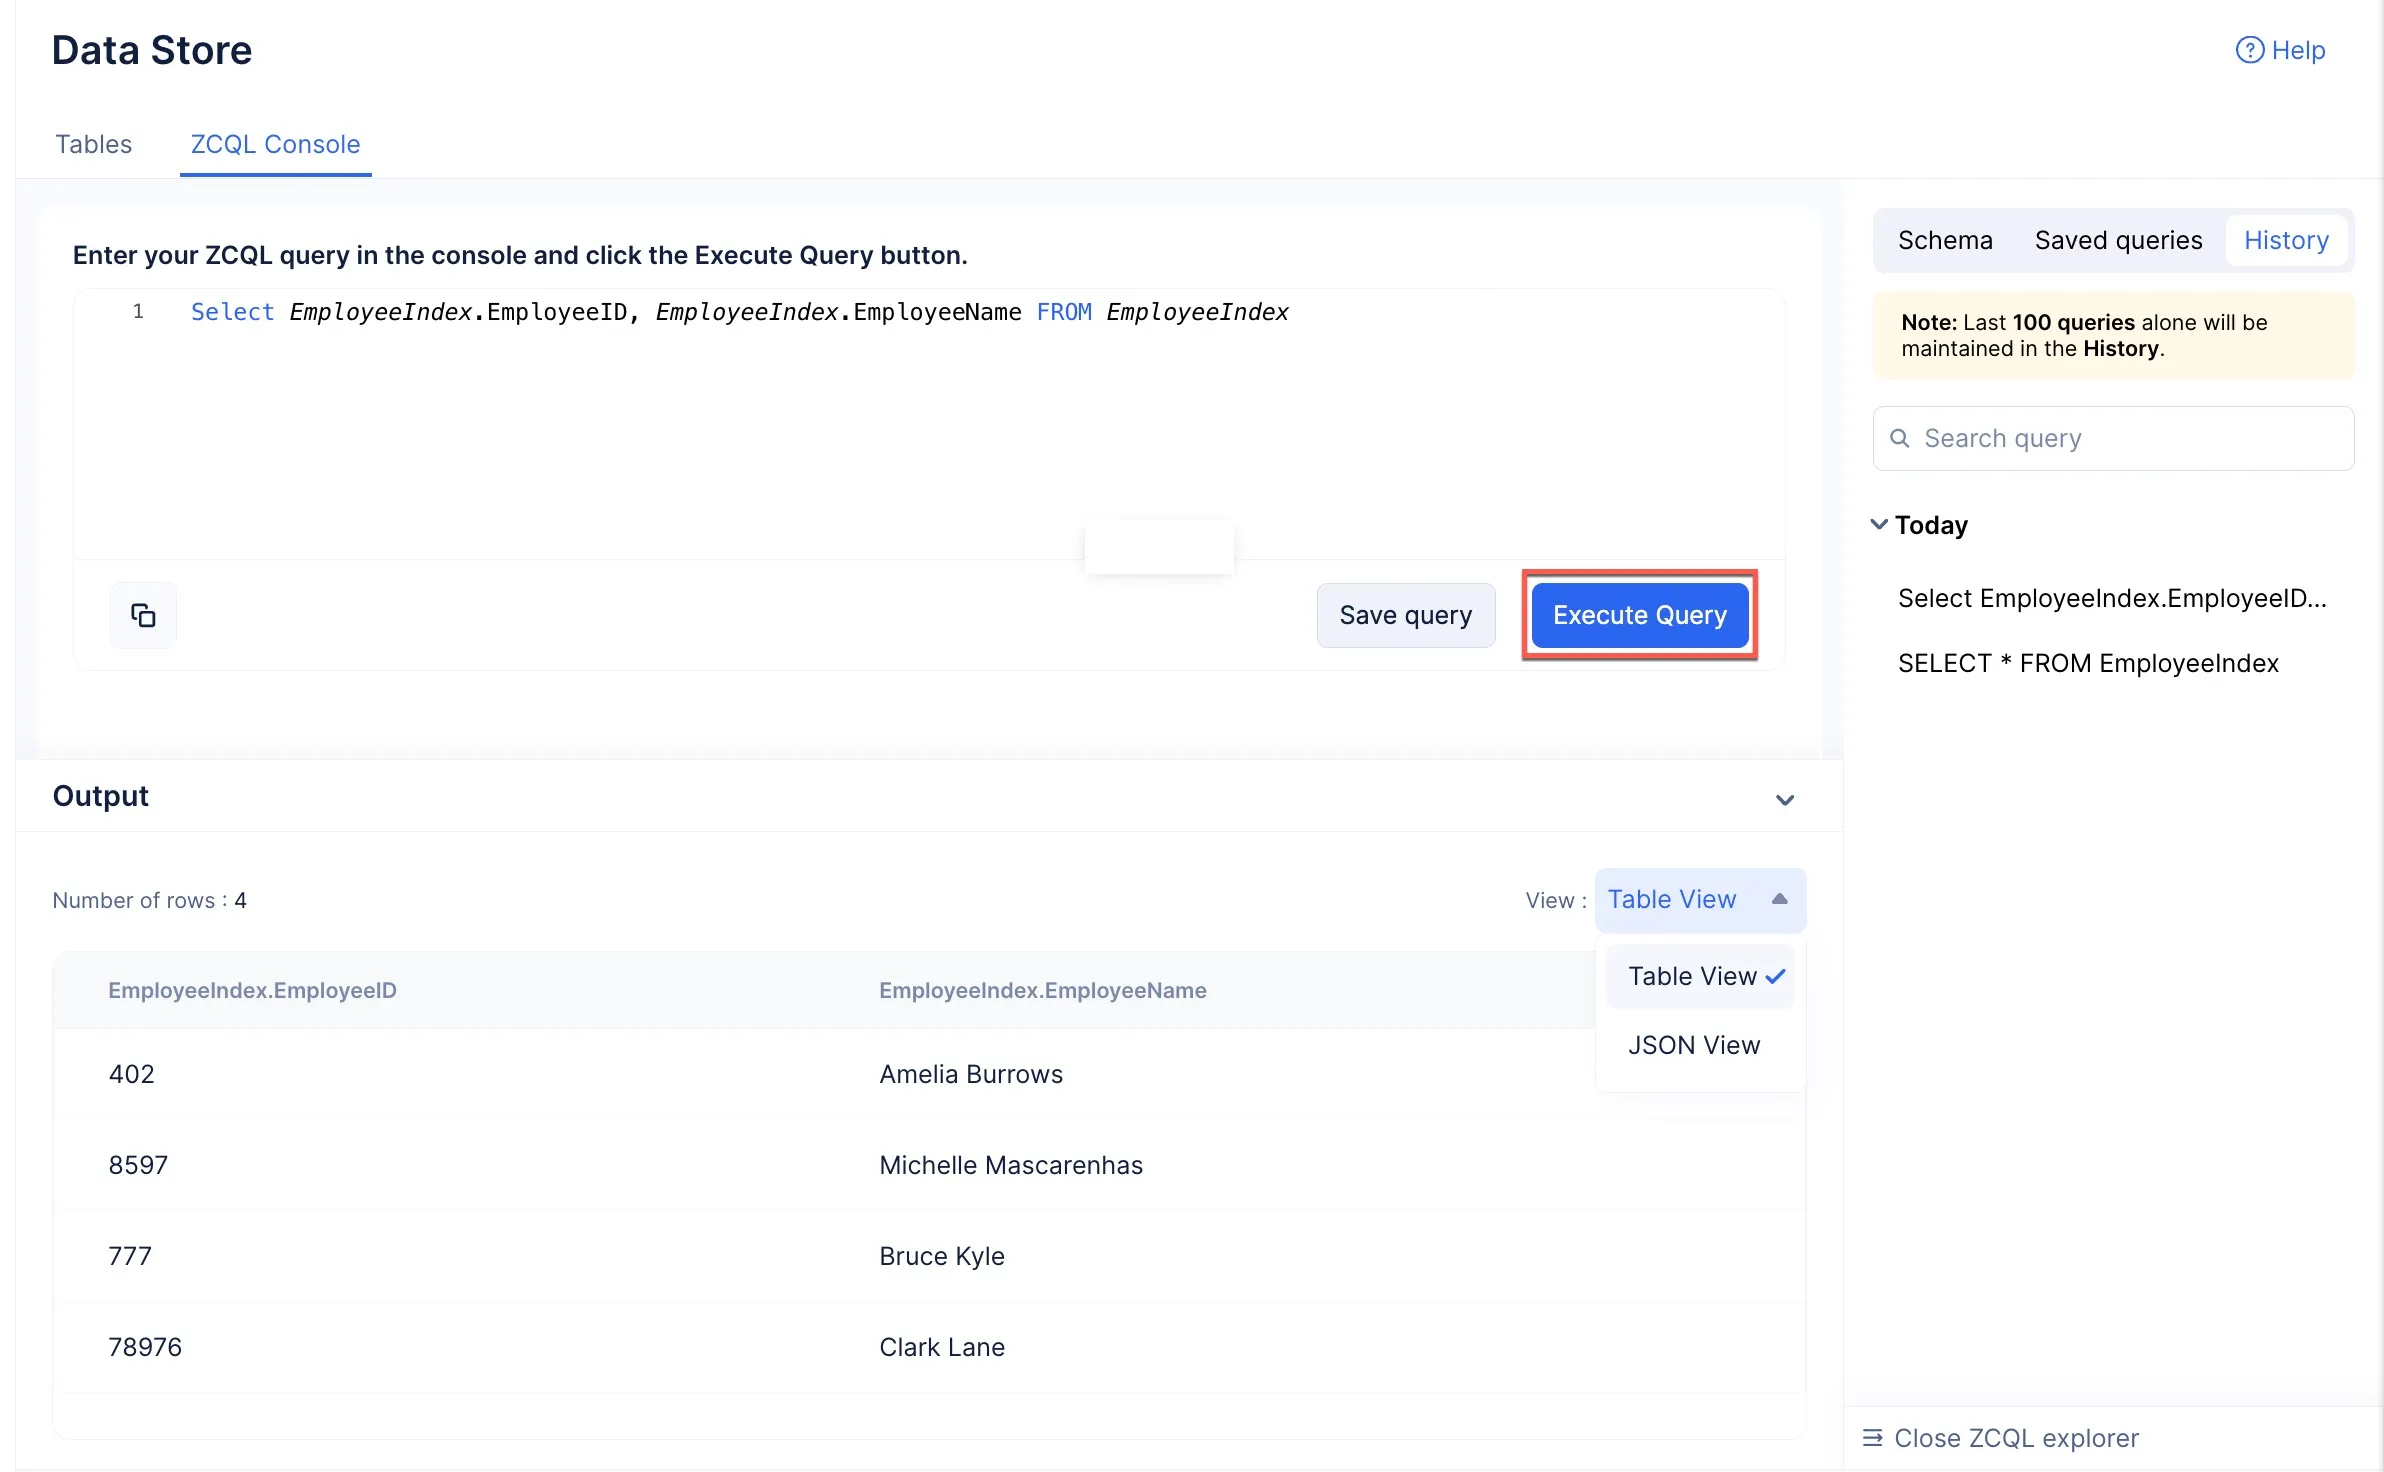2384x1472 pixels.
Task: Click the EmployeeIndex.EmployeeName column header
Action: (x=1043, y=990)
